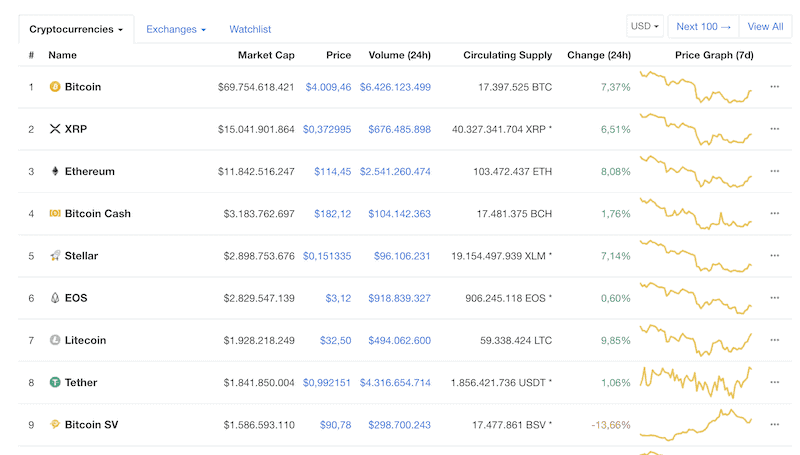800x455 pixels.
Task: Go to the Next 100 page
Action: (x=703, y=27)
